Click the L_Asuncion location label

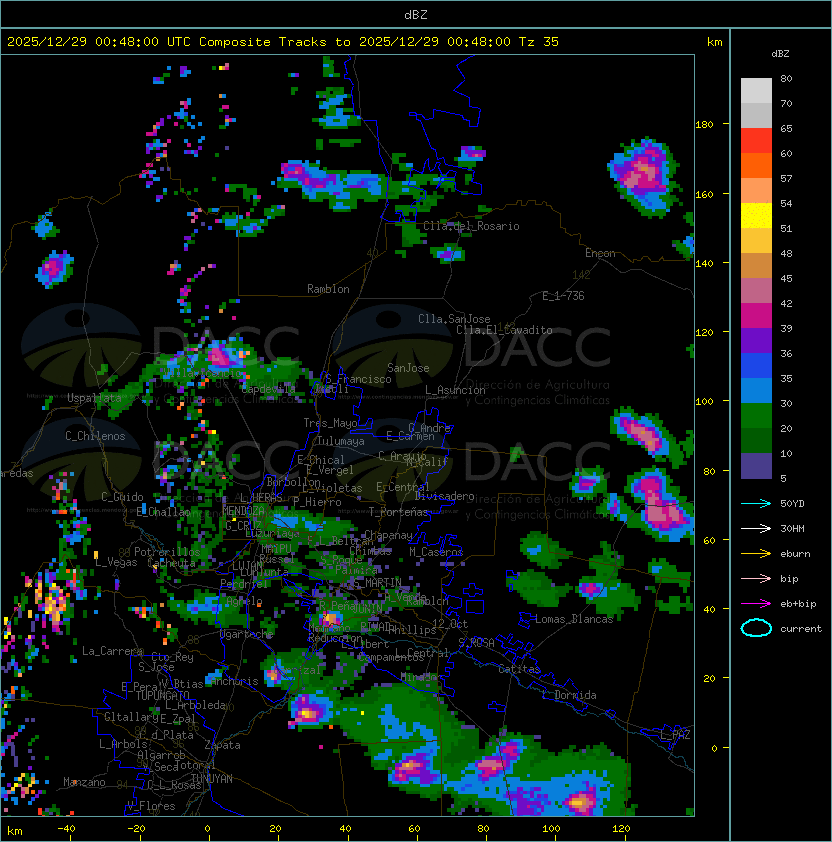[x=455, y=390]
